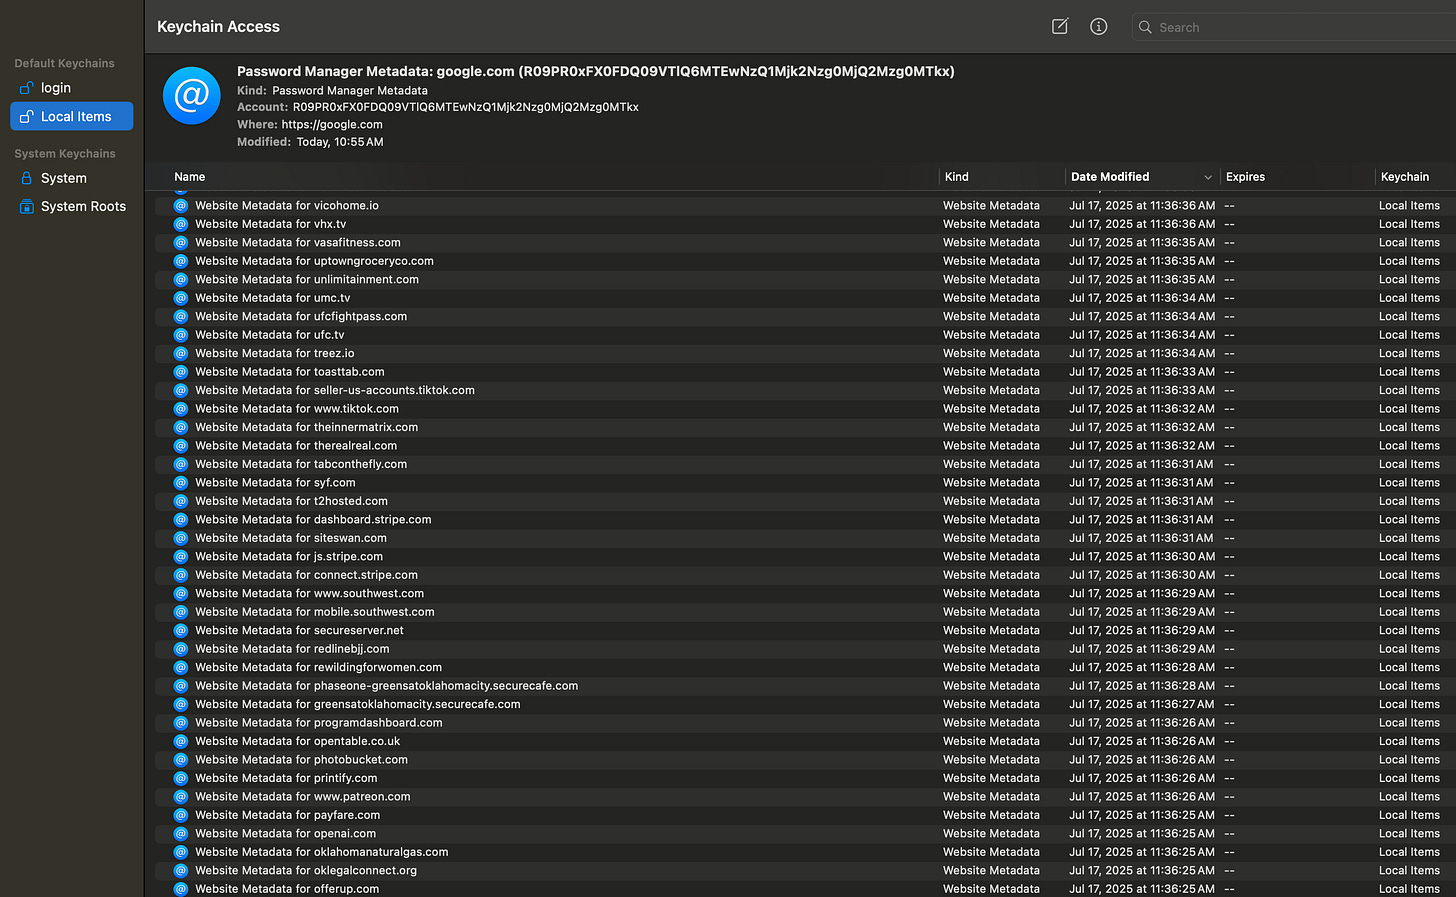Click the https://google.com Where value
Image resolution: width=1456 pixels, height=897 pixels.
pos(332,125)
